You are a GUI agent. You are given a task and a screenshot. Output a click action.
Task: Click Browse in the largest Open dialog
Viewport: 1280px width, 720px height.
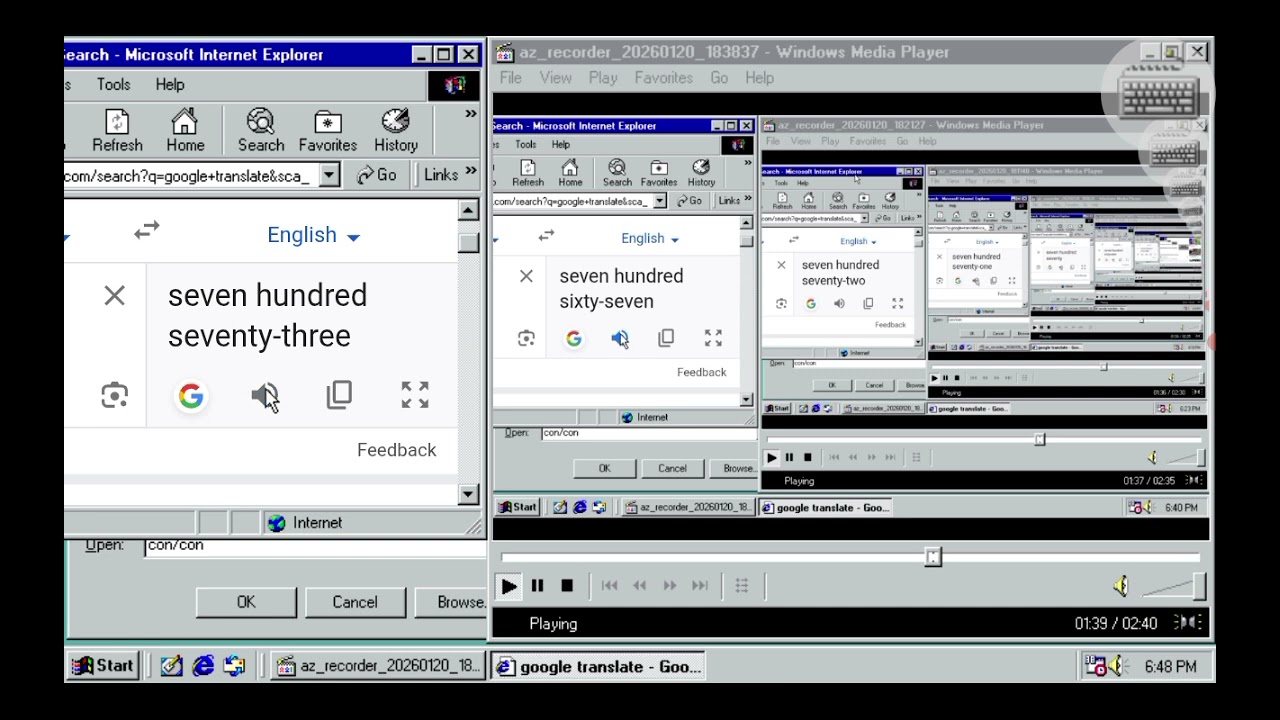point(450,602)
